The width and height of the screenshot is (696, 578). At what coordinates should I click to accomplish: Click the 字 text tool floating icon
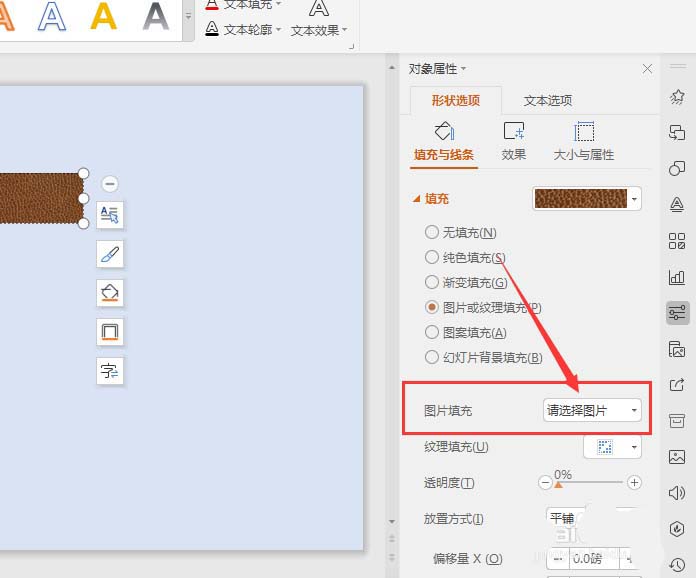[110, 371]
